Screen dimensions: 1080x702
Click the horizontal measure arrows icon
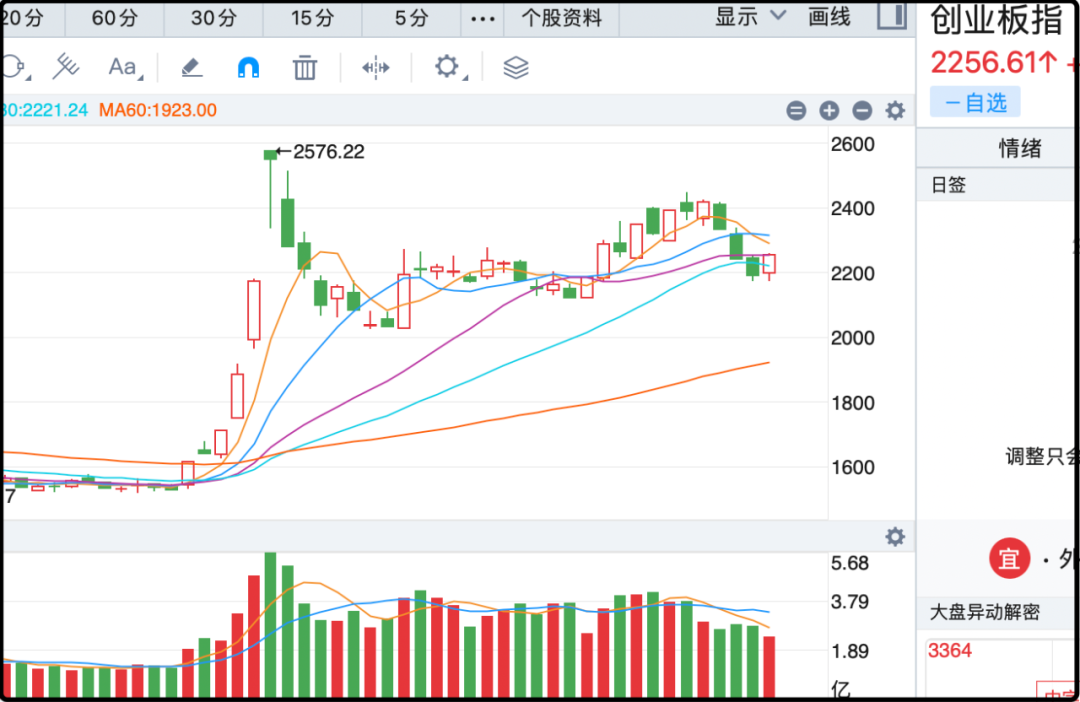coord(375,68)
